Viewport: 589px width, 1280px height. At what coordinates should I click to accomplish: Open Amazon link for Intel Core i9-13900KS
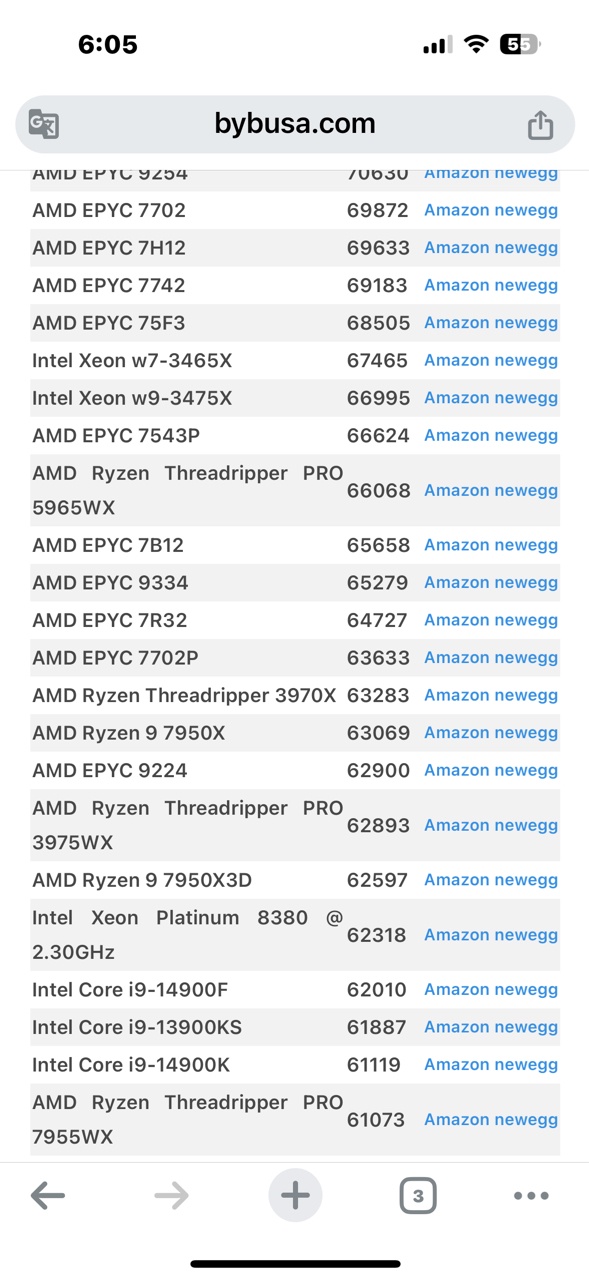[x=456, y=1027]
